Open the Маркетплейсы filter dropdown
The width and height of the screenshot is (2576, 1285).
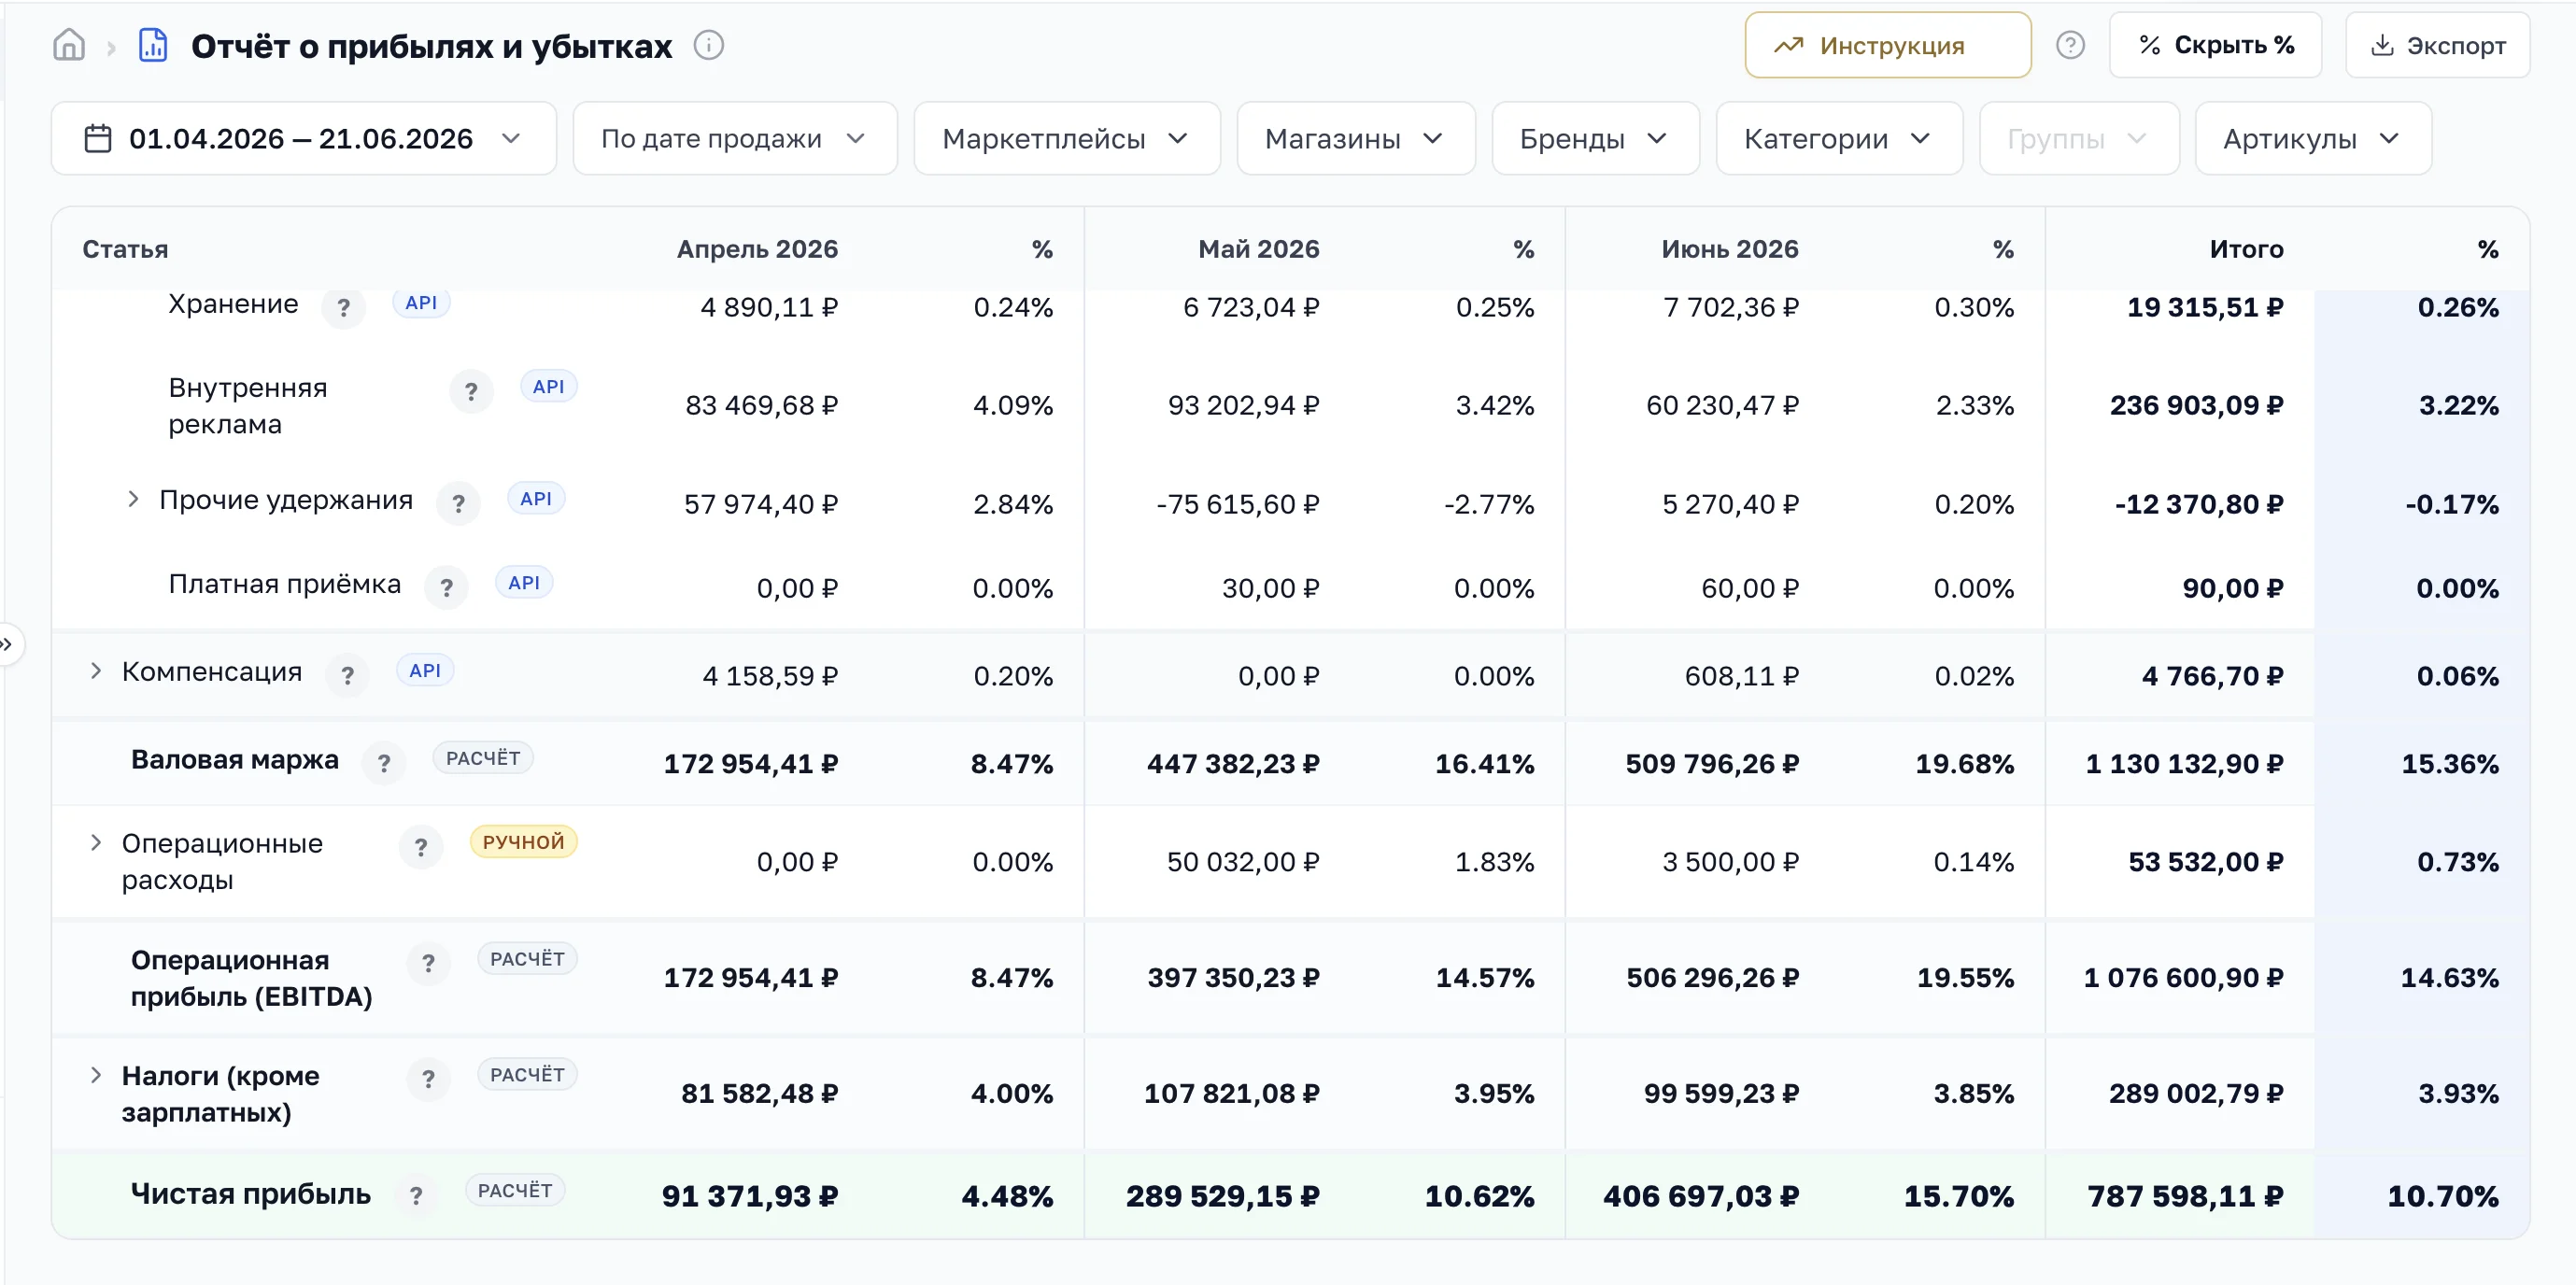pyautogui.click(x=1067, y=138)
